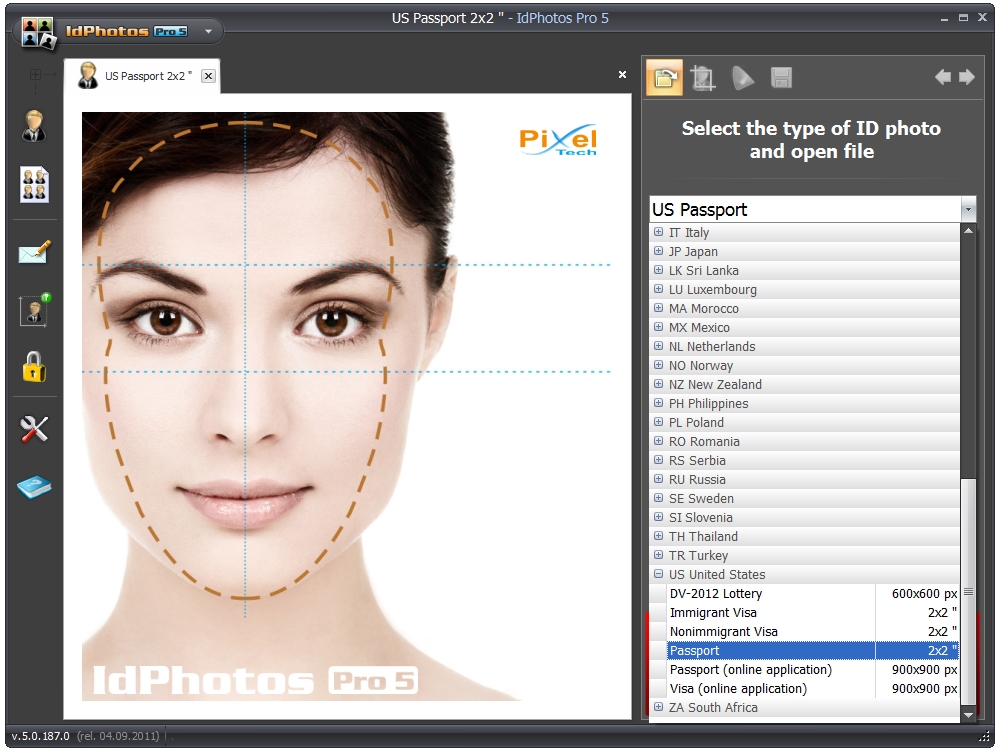Click the open file folder icon
Viewport: 1002px width, 751px height.
point(664,77)
